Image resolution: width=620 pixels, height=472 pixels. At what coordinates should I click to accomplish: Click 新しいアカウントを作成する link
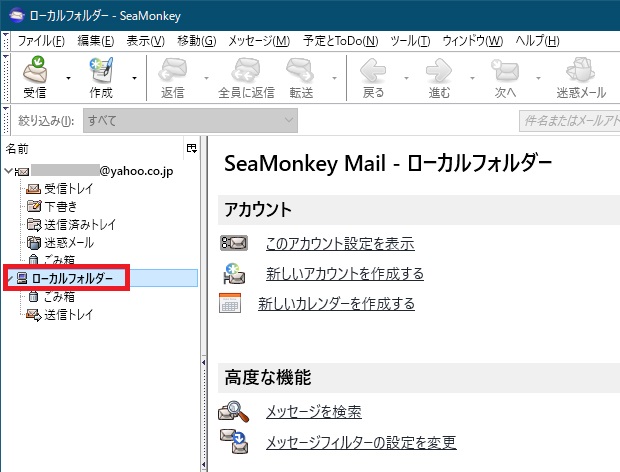point(344,273)
